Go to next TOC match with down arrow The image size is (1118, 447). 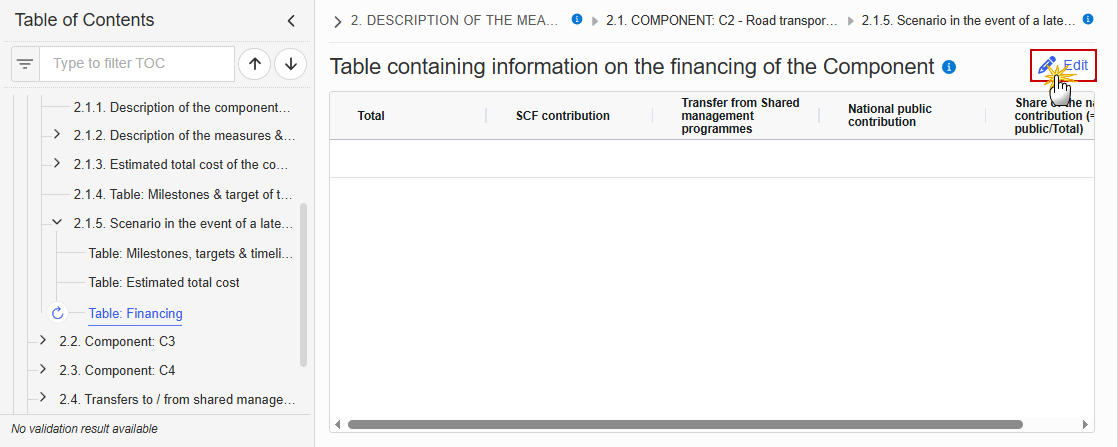(x=290, y=64)
